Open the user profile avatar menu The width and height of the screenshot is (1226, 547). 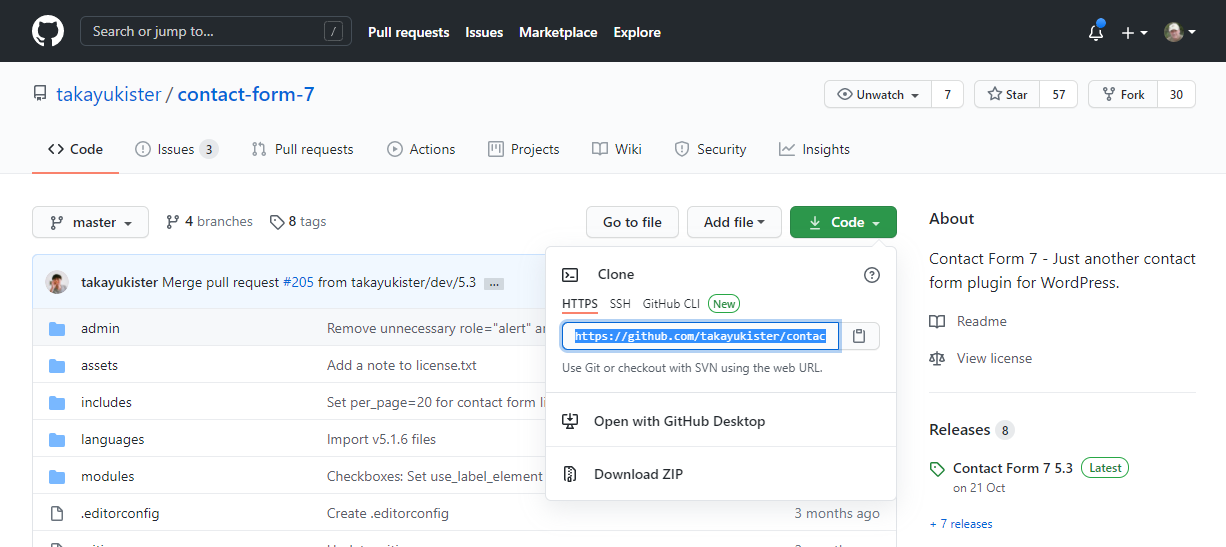1178,33
